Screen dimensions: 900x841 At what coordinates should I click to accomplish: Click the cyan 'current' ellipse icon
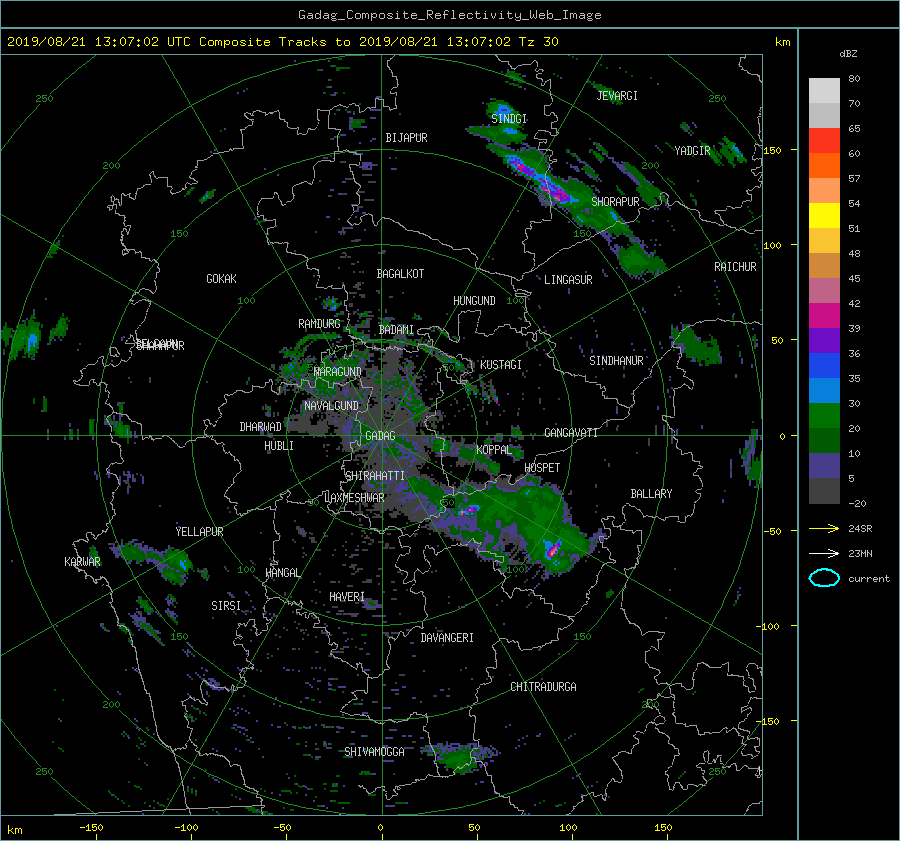point(824,578)
